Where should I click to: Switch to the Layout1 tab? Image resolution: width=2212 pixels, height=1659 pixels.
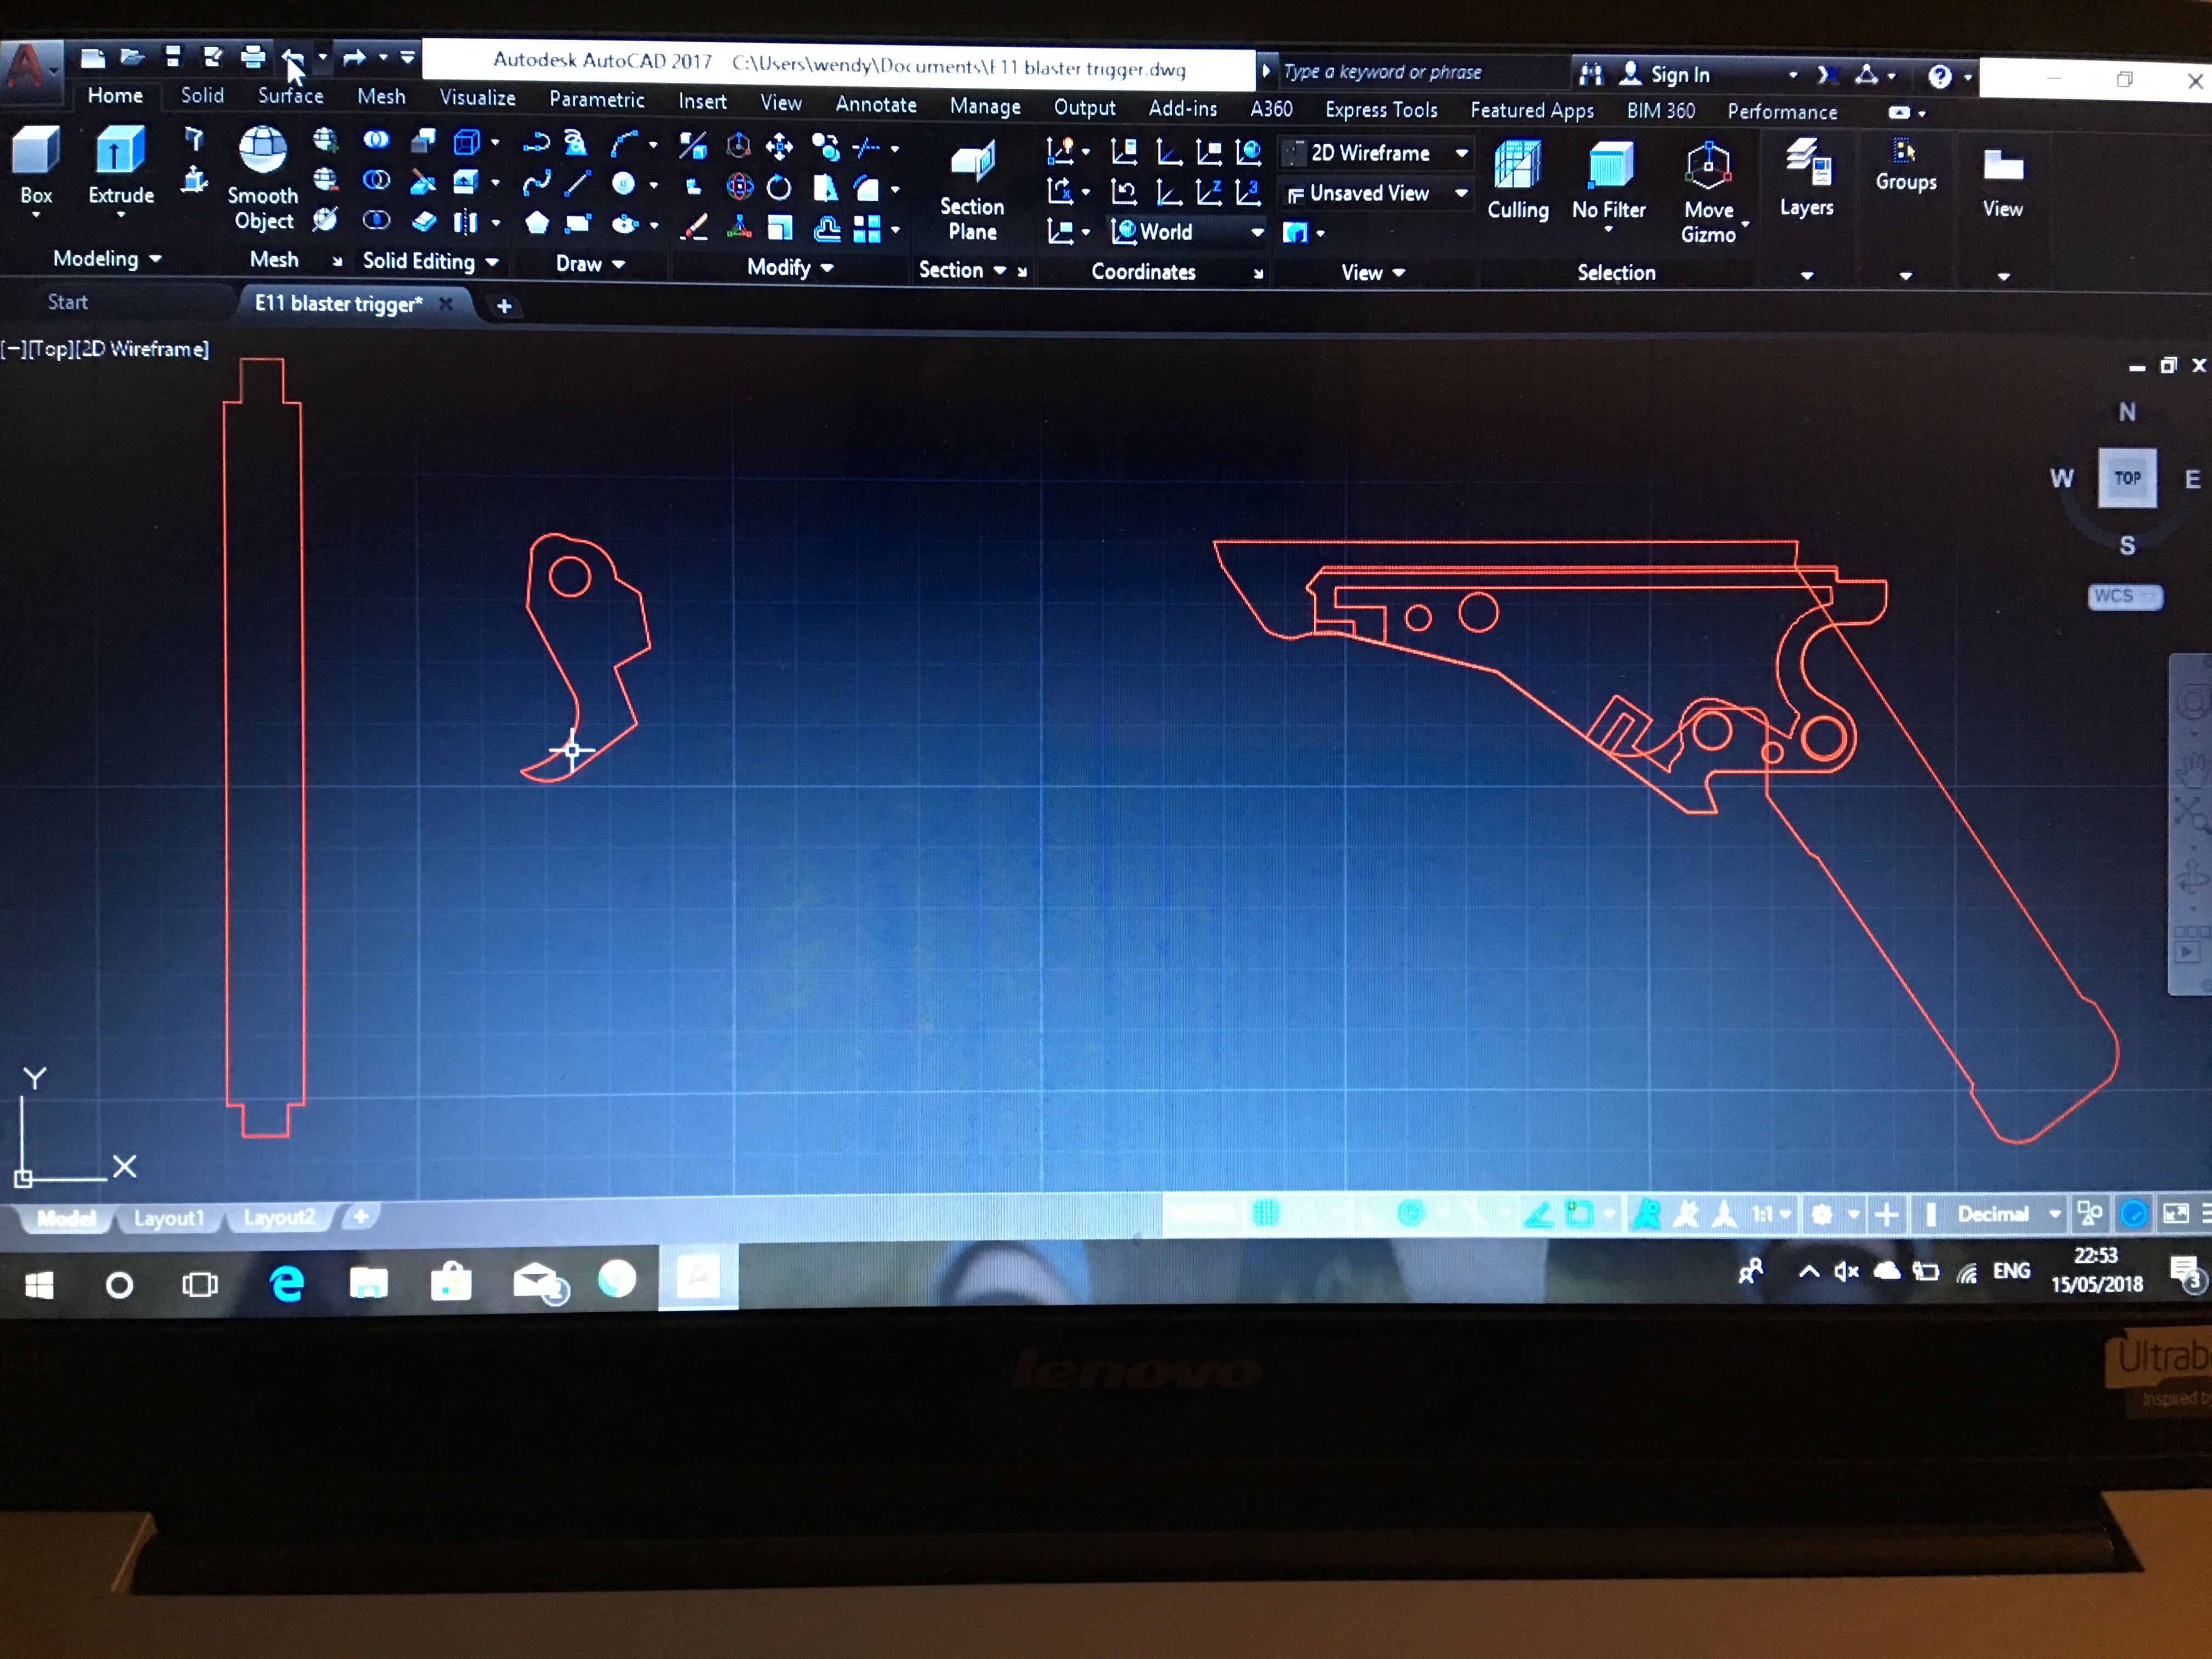pos(169,1218)
